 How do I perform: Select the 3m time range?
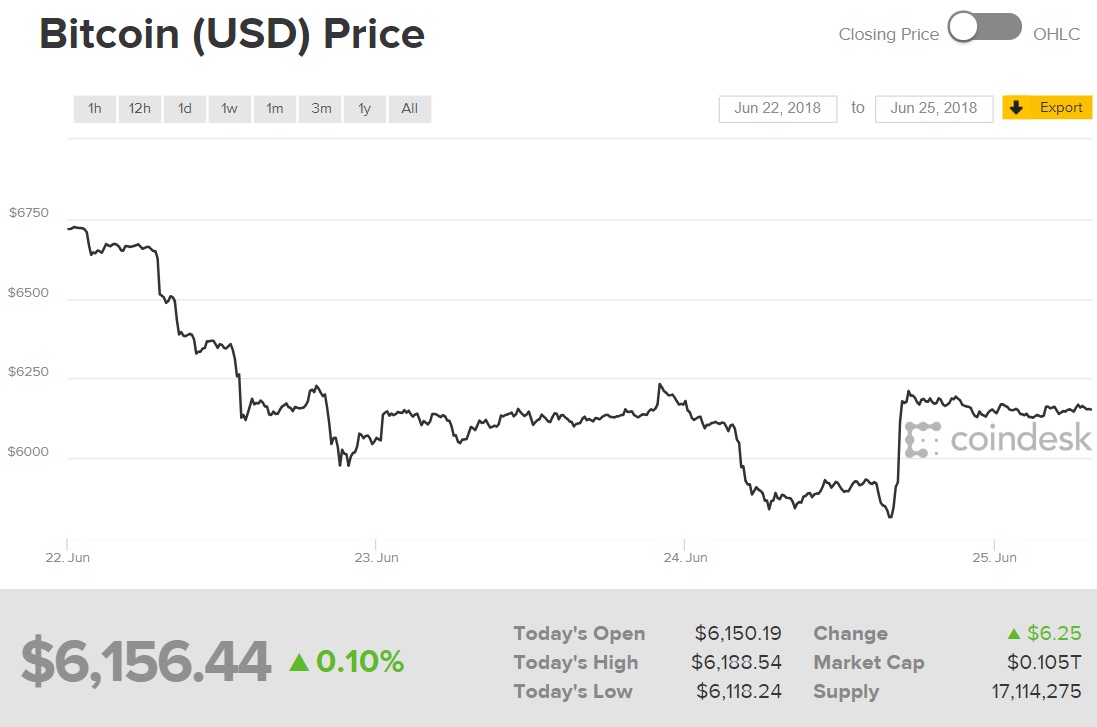(319, 108)
